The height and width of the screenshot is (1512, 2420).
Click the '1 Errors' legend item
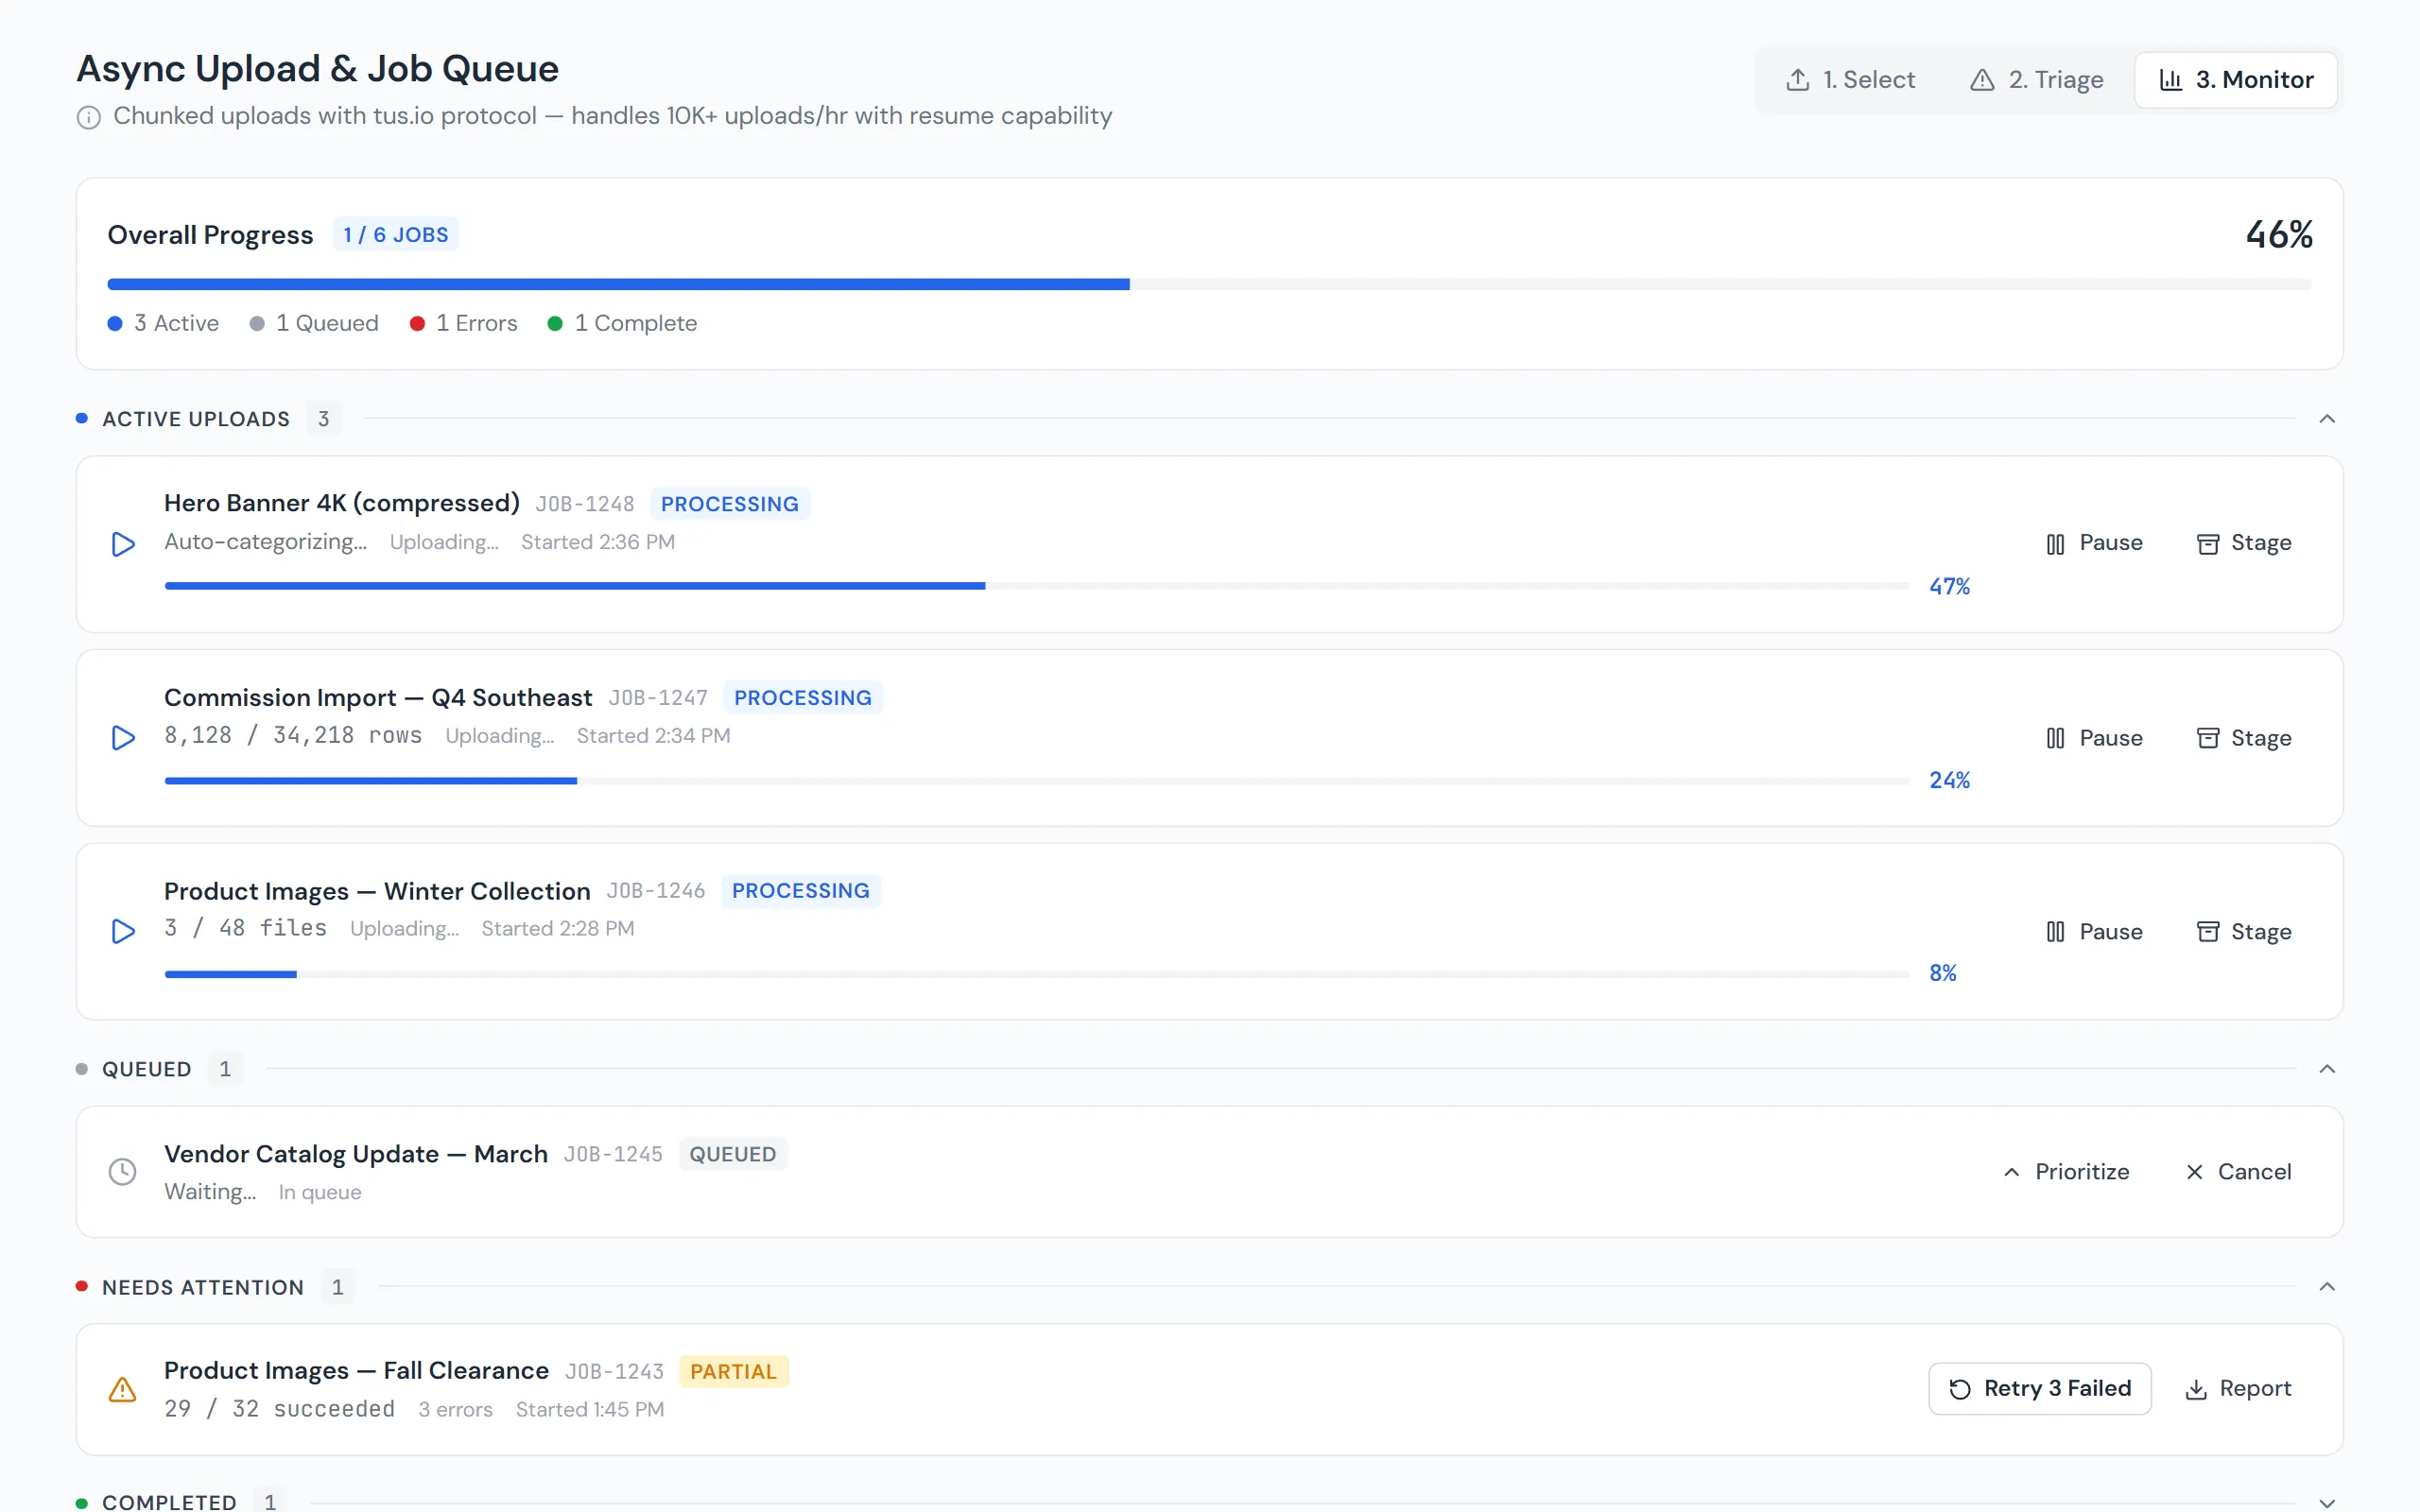click(464, 323)
